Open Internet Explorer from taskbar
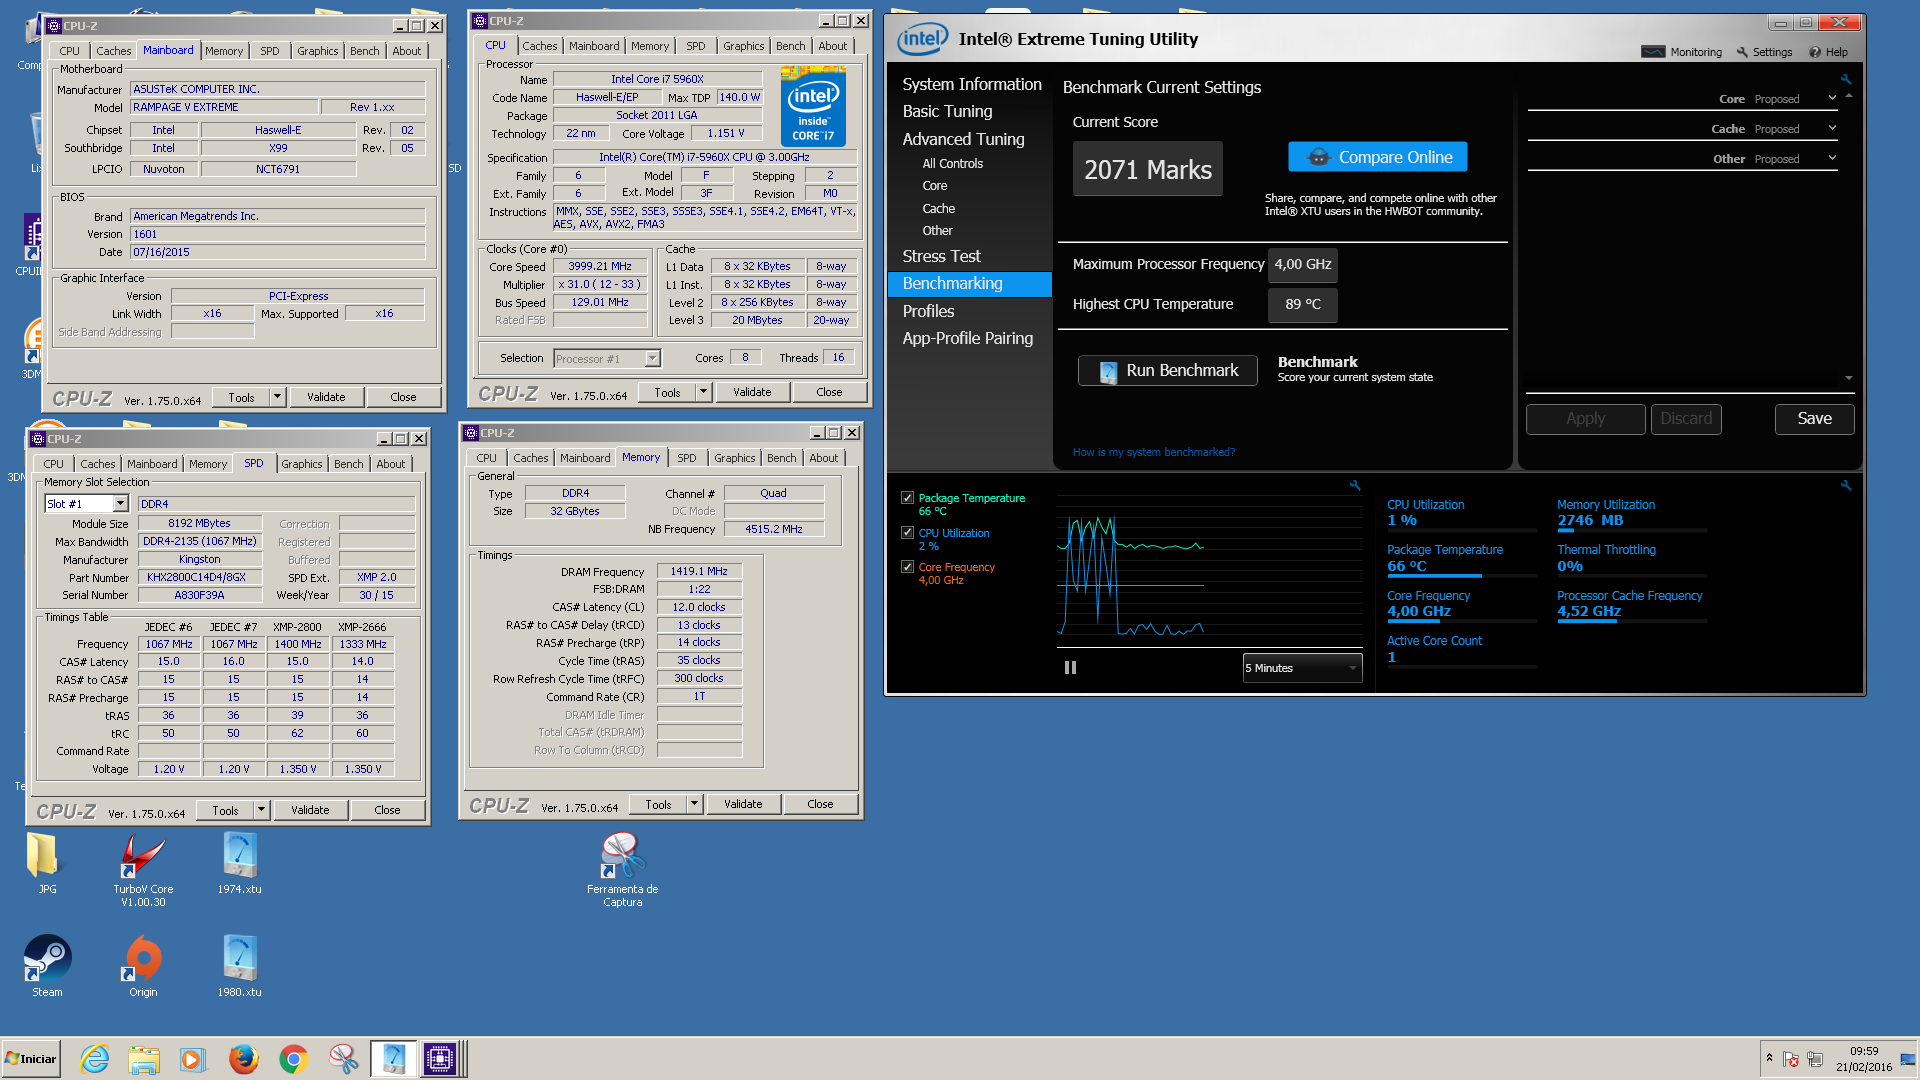 click(x=94, y=1058)
